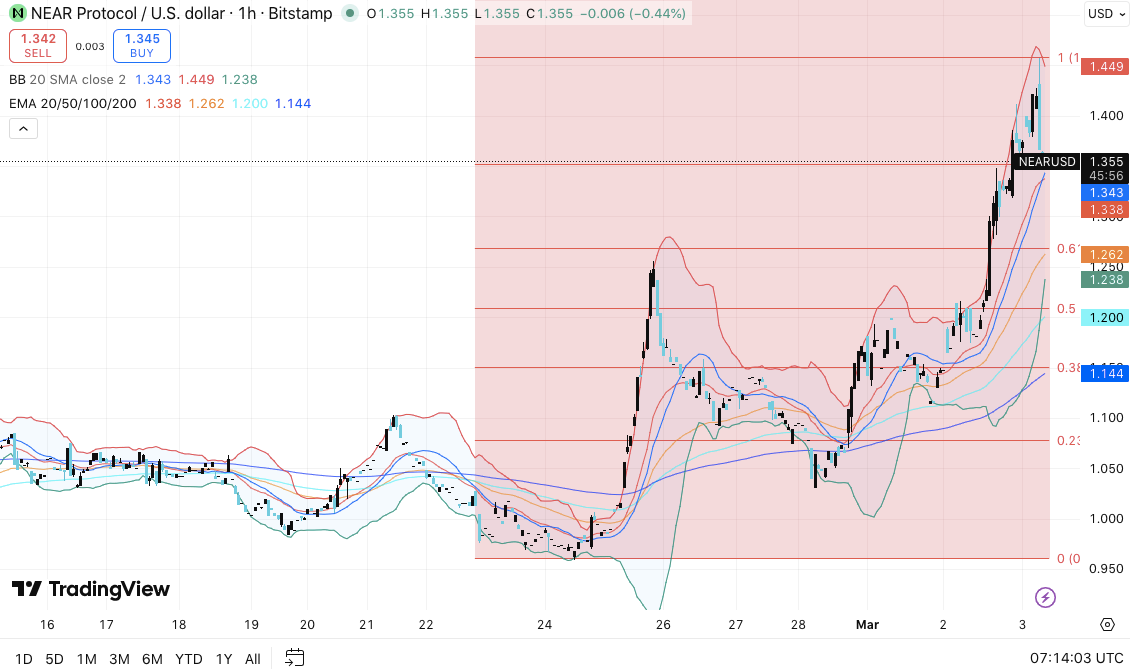Select the 1D date range tab
The height and width of the screenshot is (672, 1130).
tap(21, 659)
